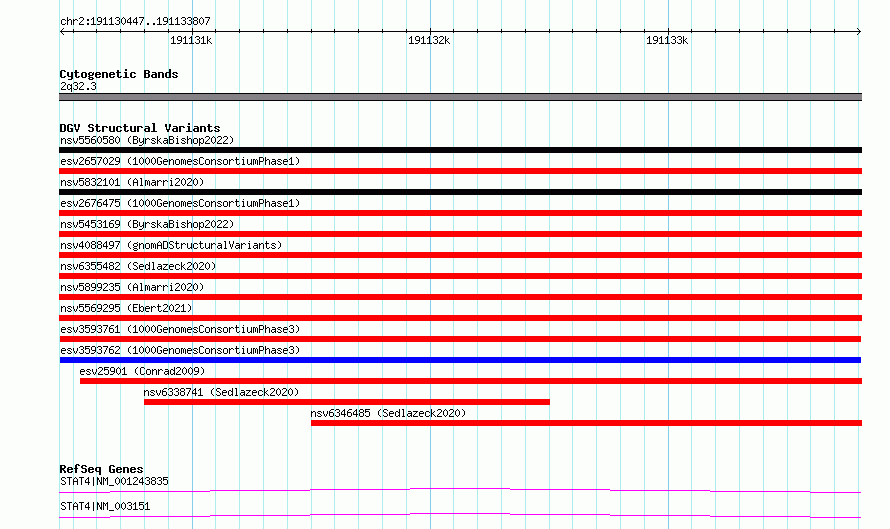Select the esv2657029 1000GenomesConsortiumPhase1 red bar

click(x=460, y=171)
